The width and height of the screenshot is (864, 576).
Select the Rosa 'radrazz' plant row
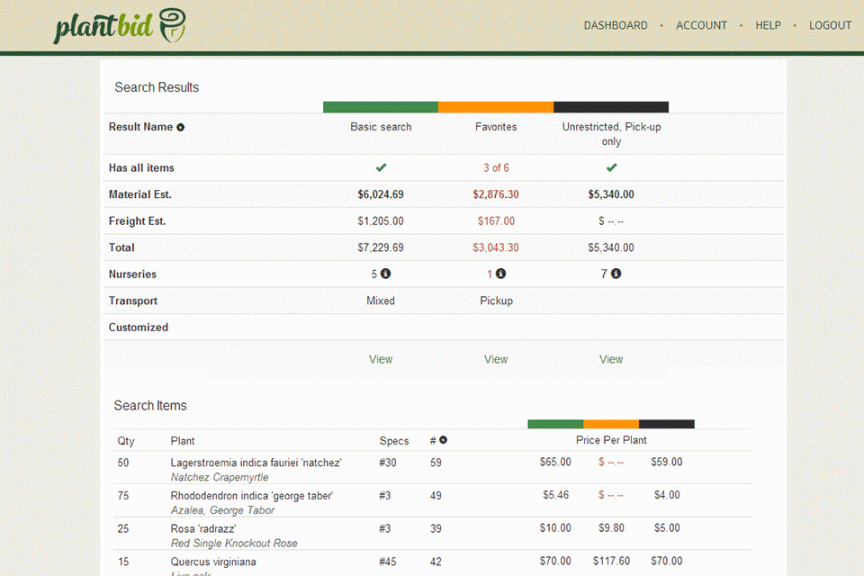(215, 529)
